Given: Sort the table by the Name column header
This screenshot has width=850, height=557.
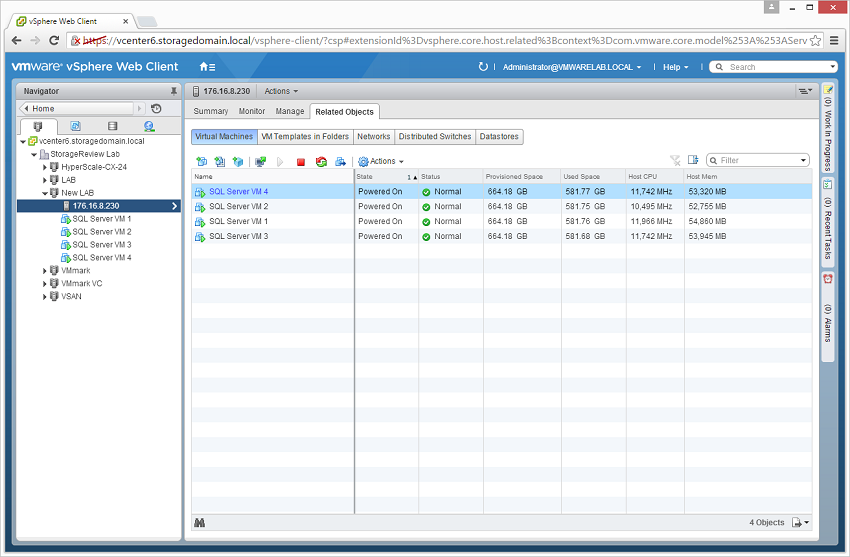Looking at the screenshot, I should click(x=273, y=177).
